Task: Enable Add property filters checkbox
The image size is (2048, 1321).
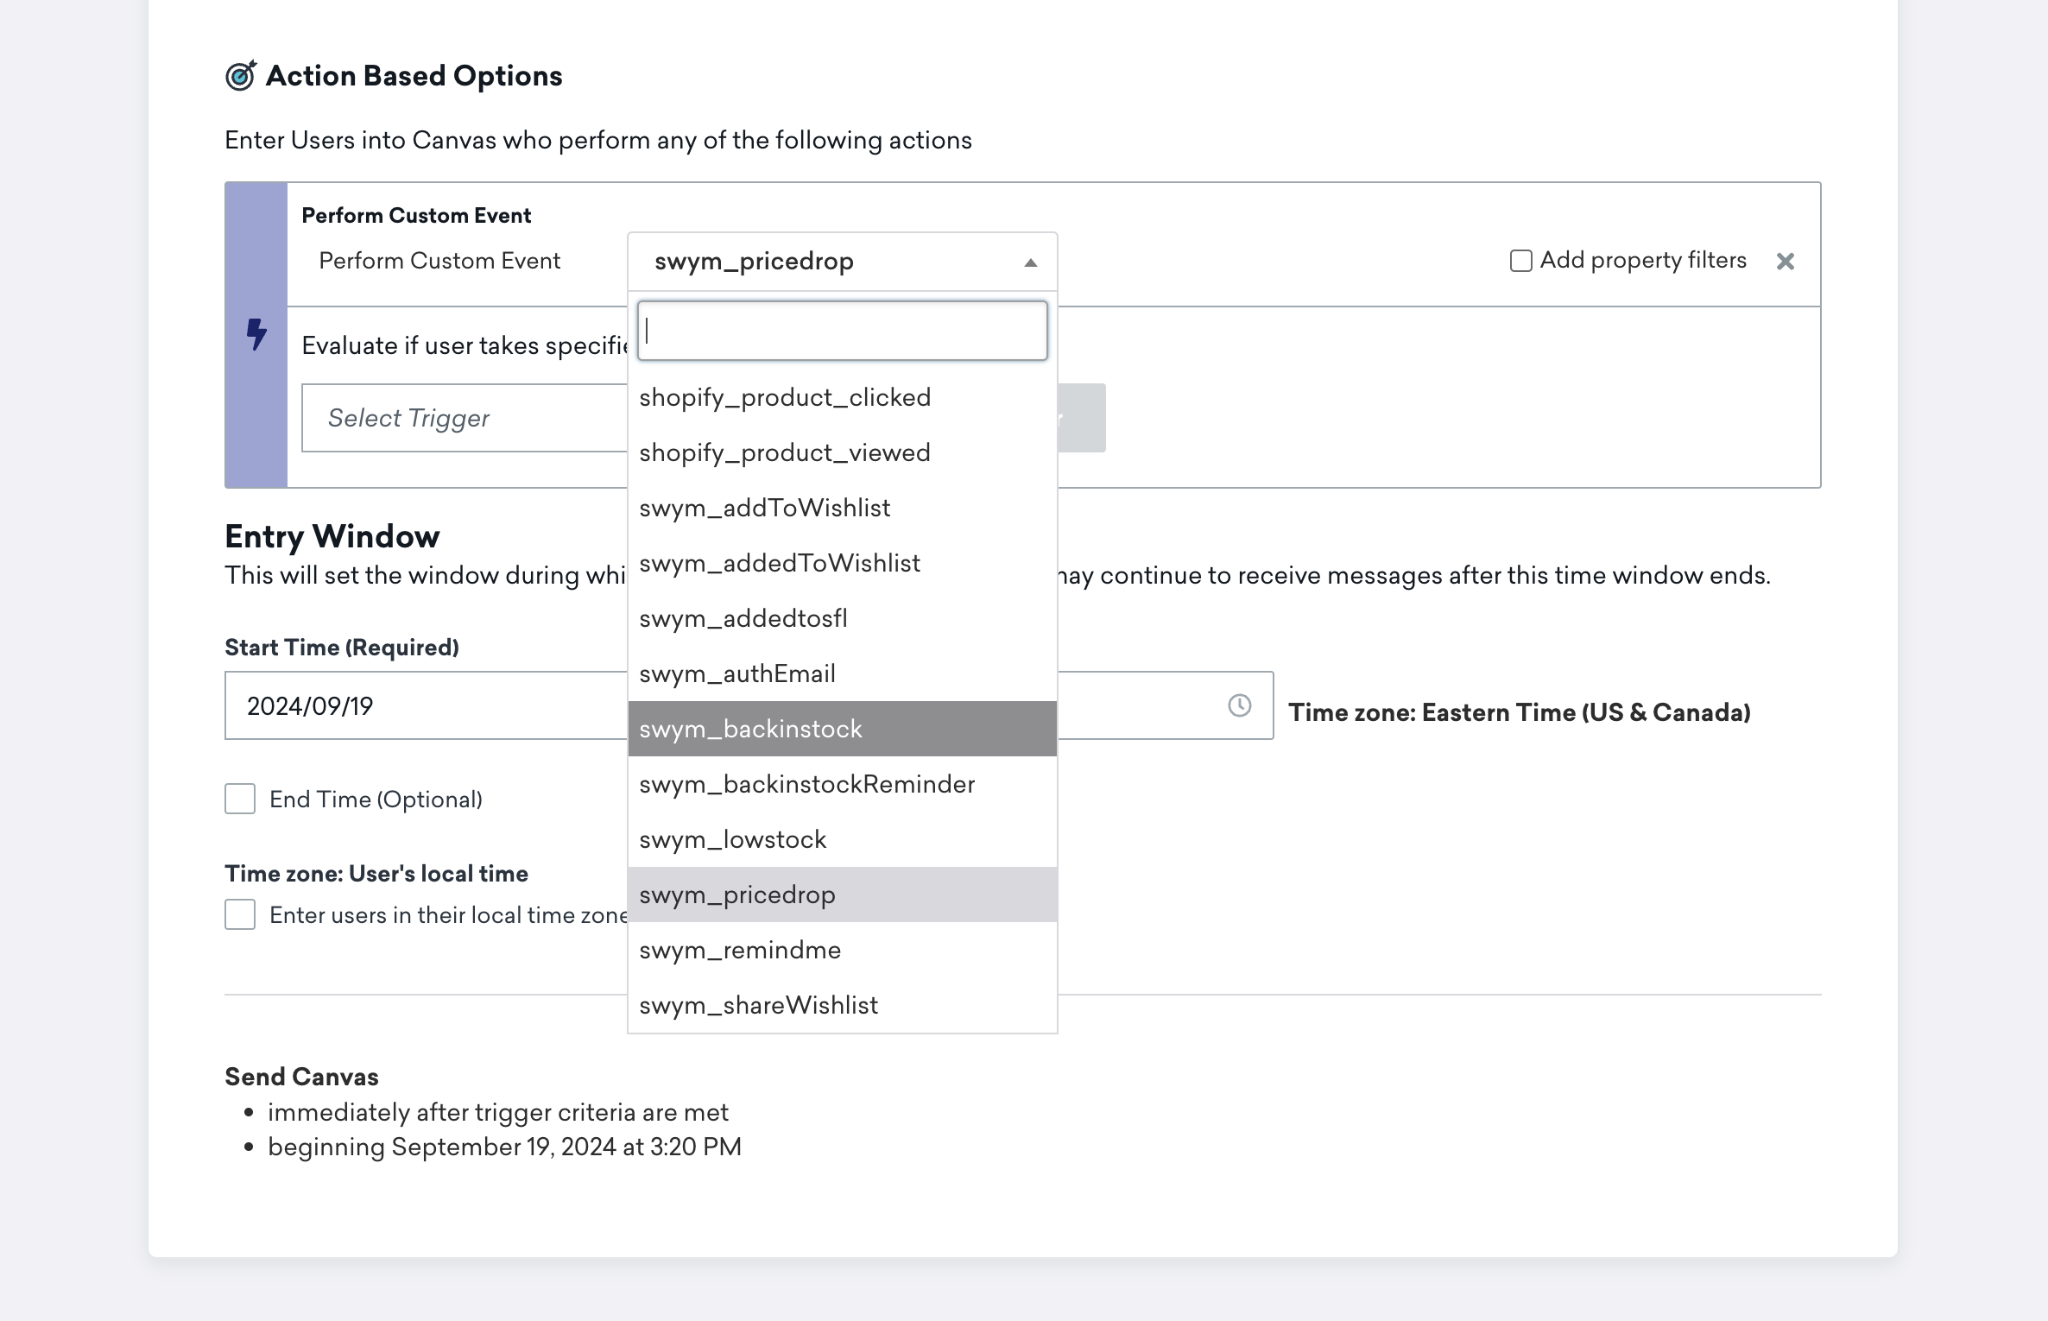Action: pyautogui.click(x=1521, y=261)
